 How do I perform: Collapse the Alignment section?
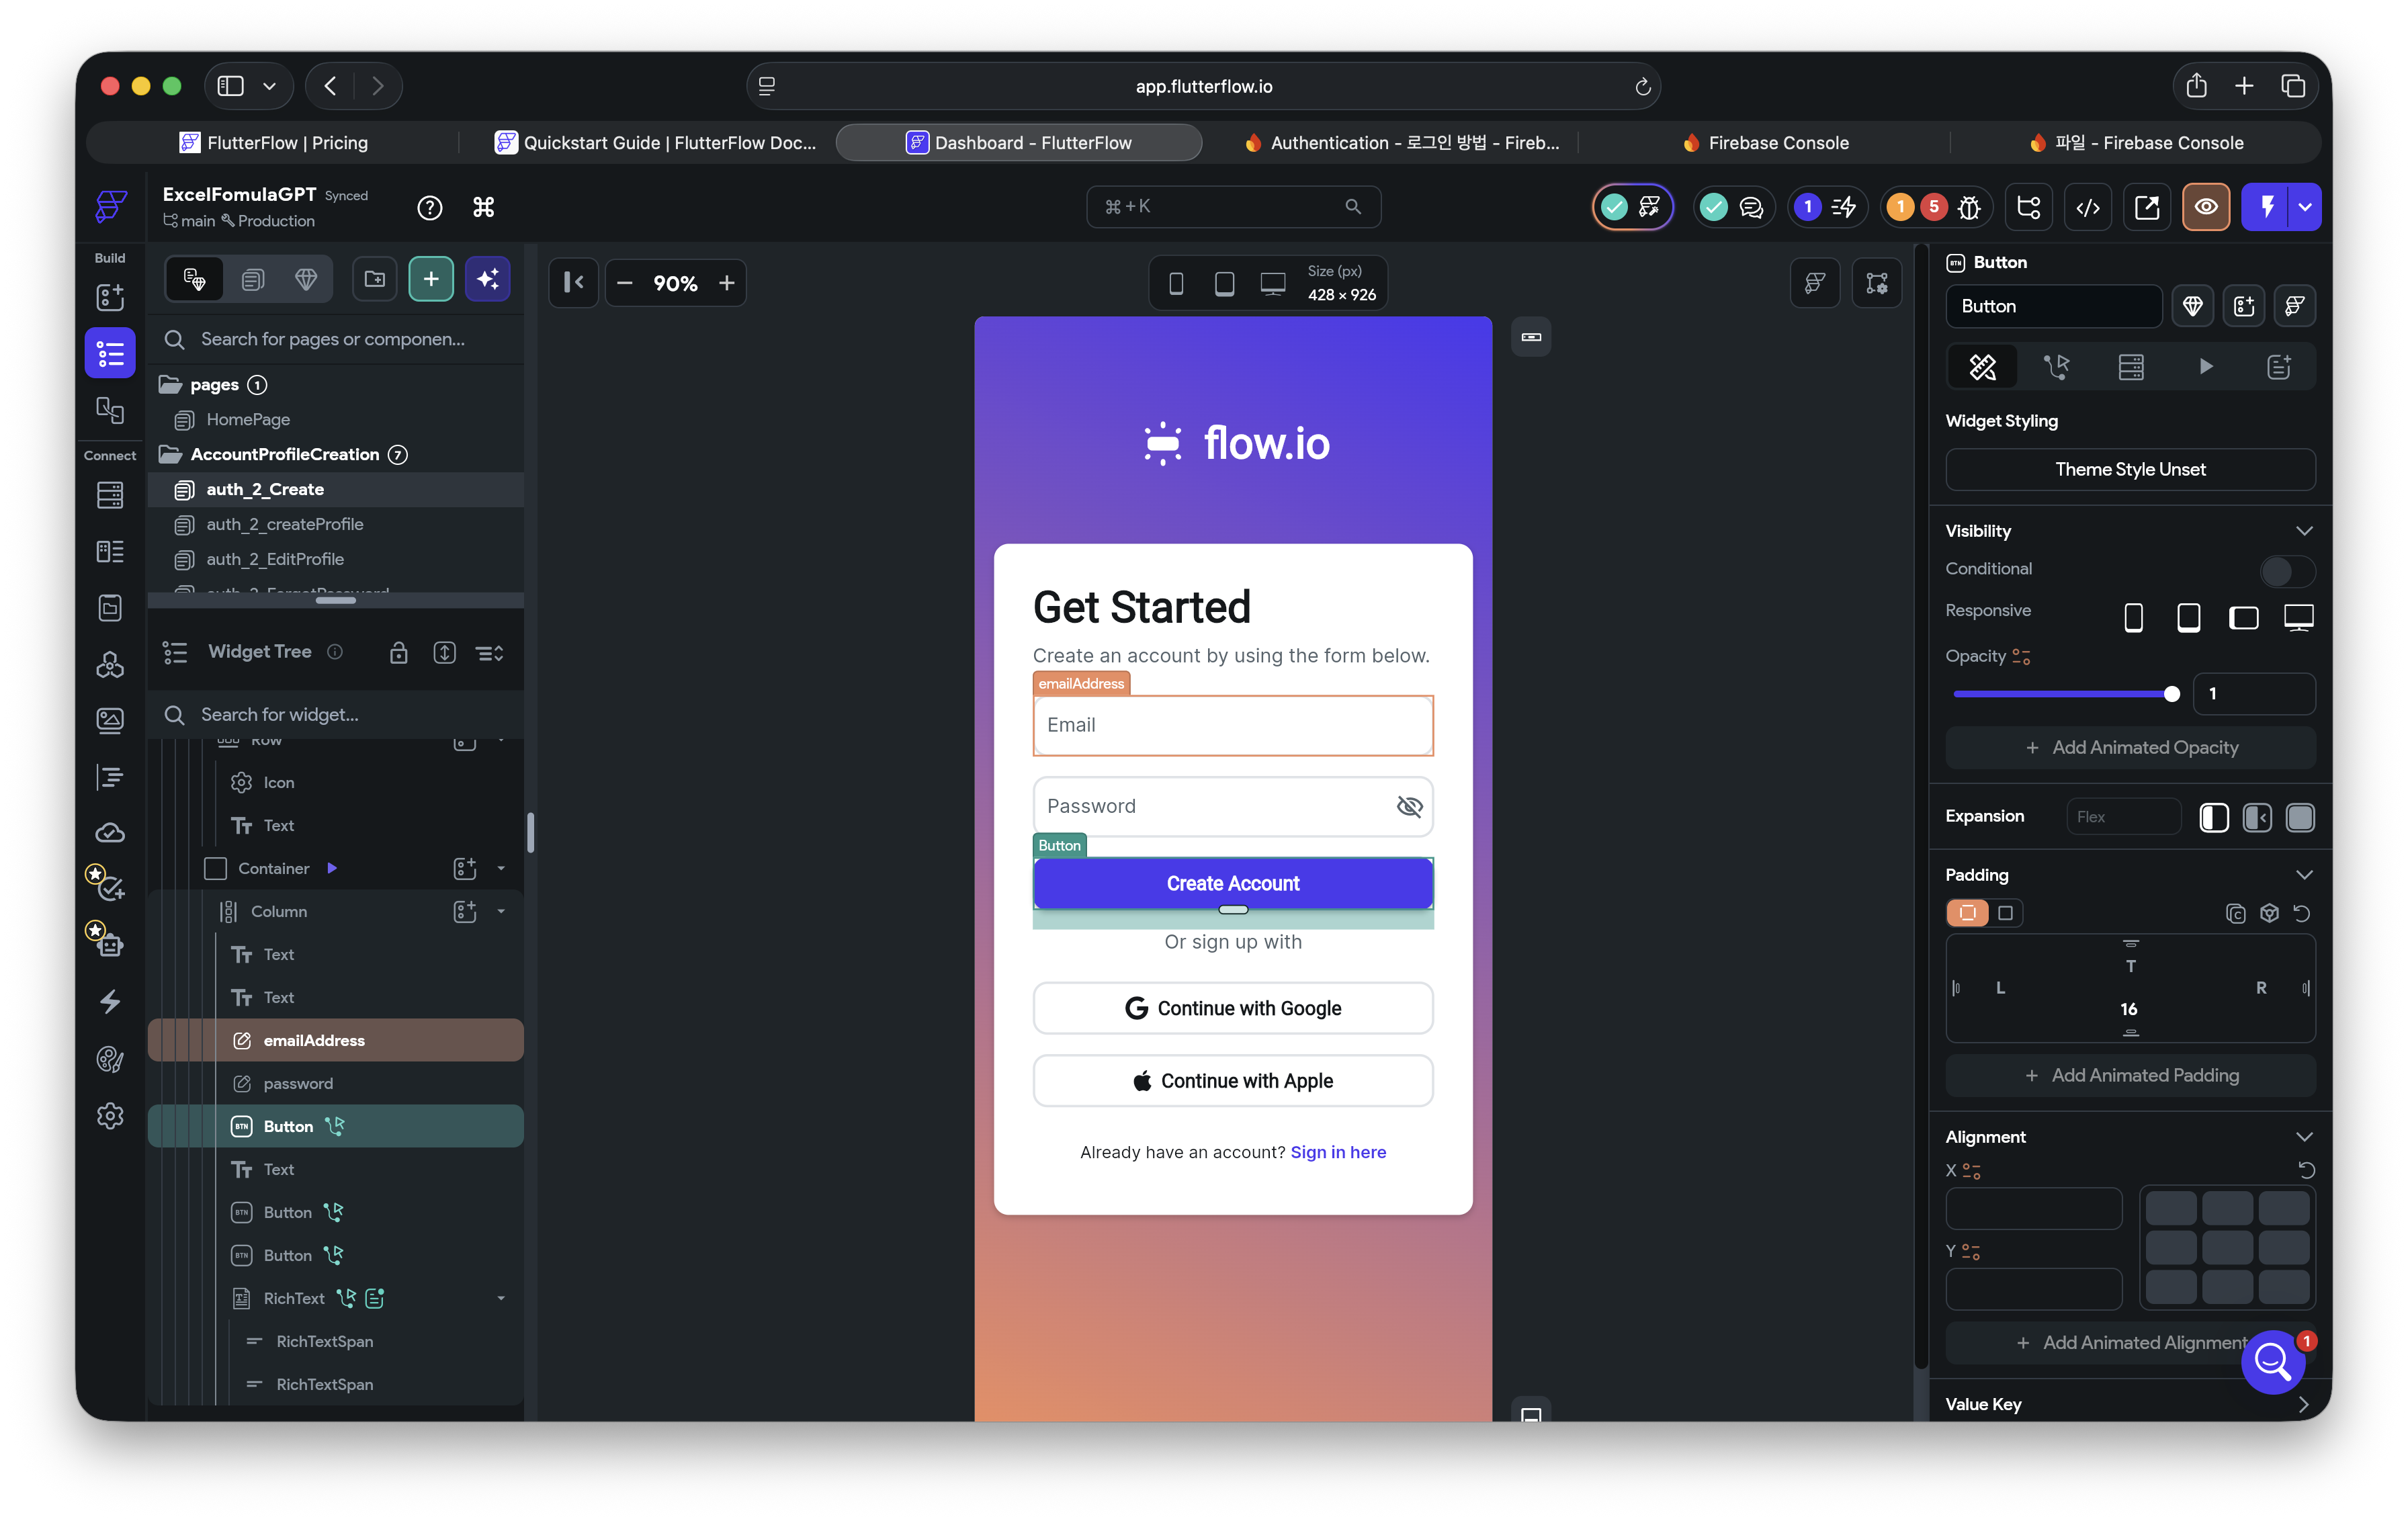2304,1136
